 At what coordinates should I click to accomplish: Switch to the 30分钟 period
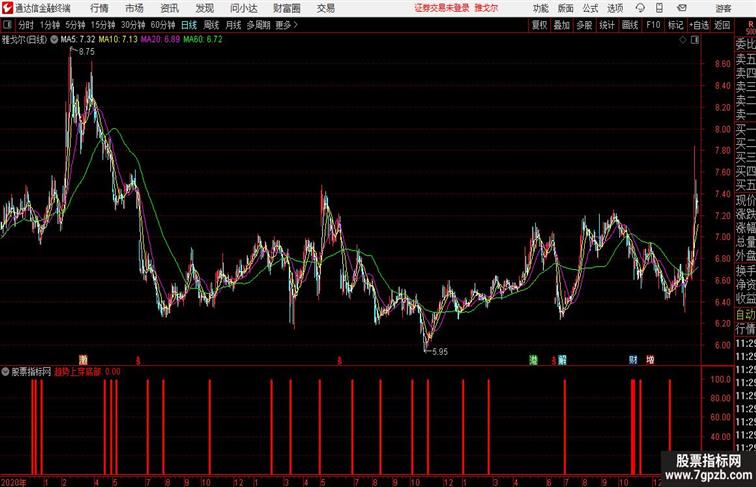(x=133, y=25)
